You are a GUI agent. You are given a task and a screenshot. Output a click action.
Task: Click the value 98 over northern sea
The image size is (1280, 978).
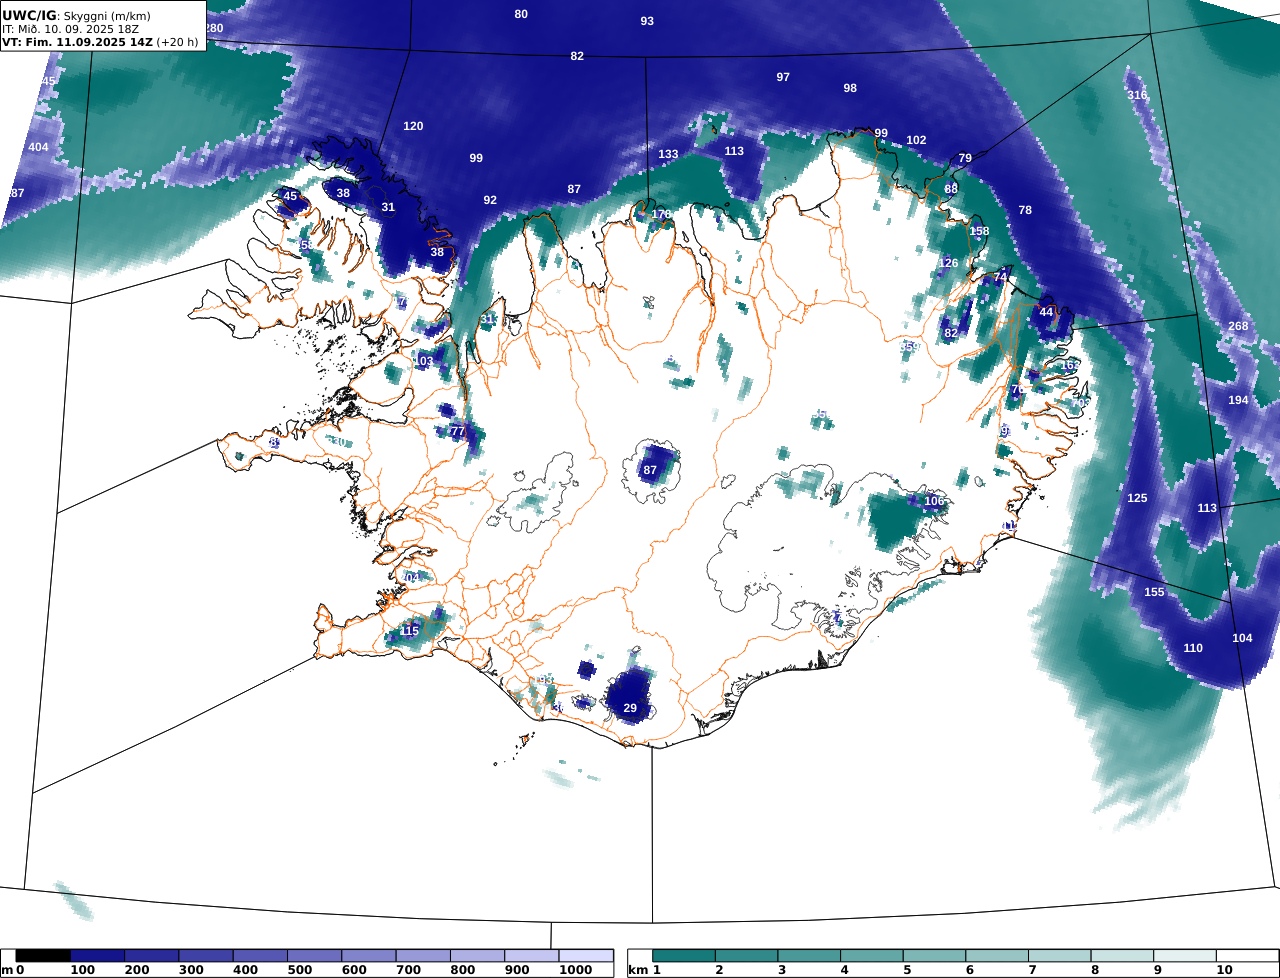pos(850,88)
